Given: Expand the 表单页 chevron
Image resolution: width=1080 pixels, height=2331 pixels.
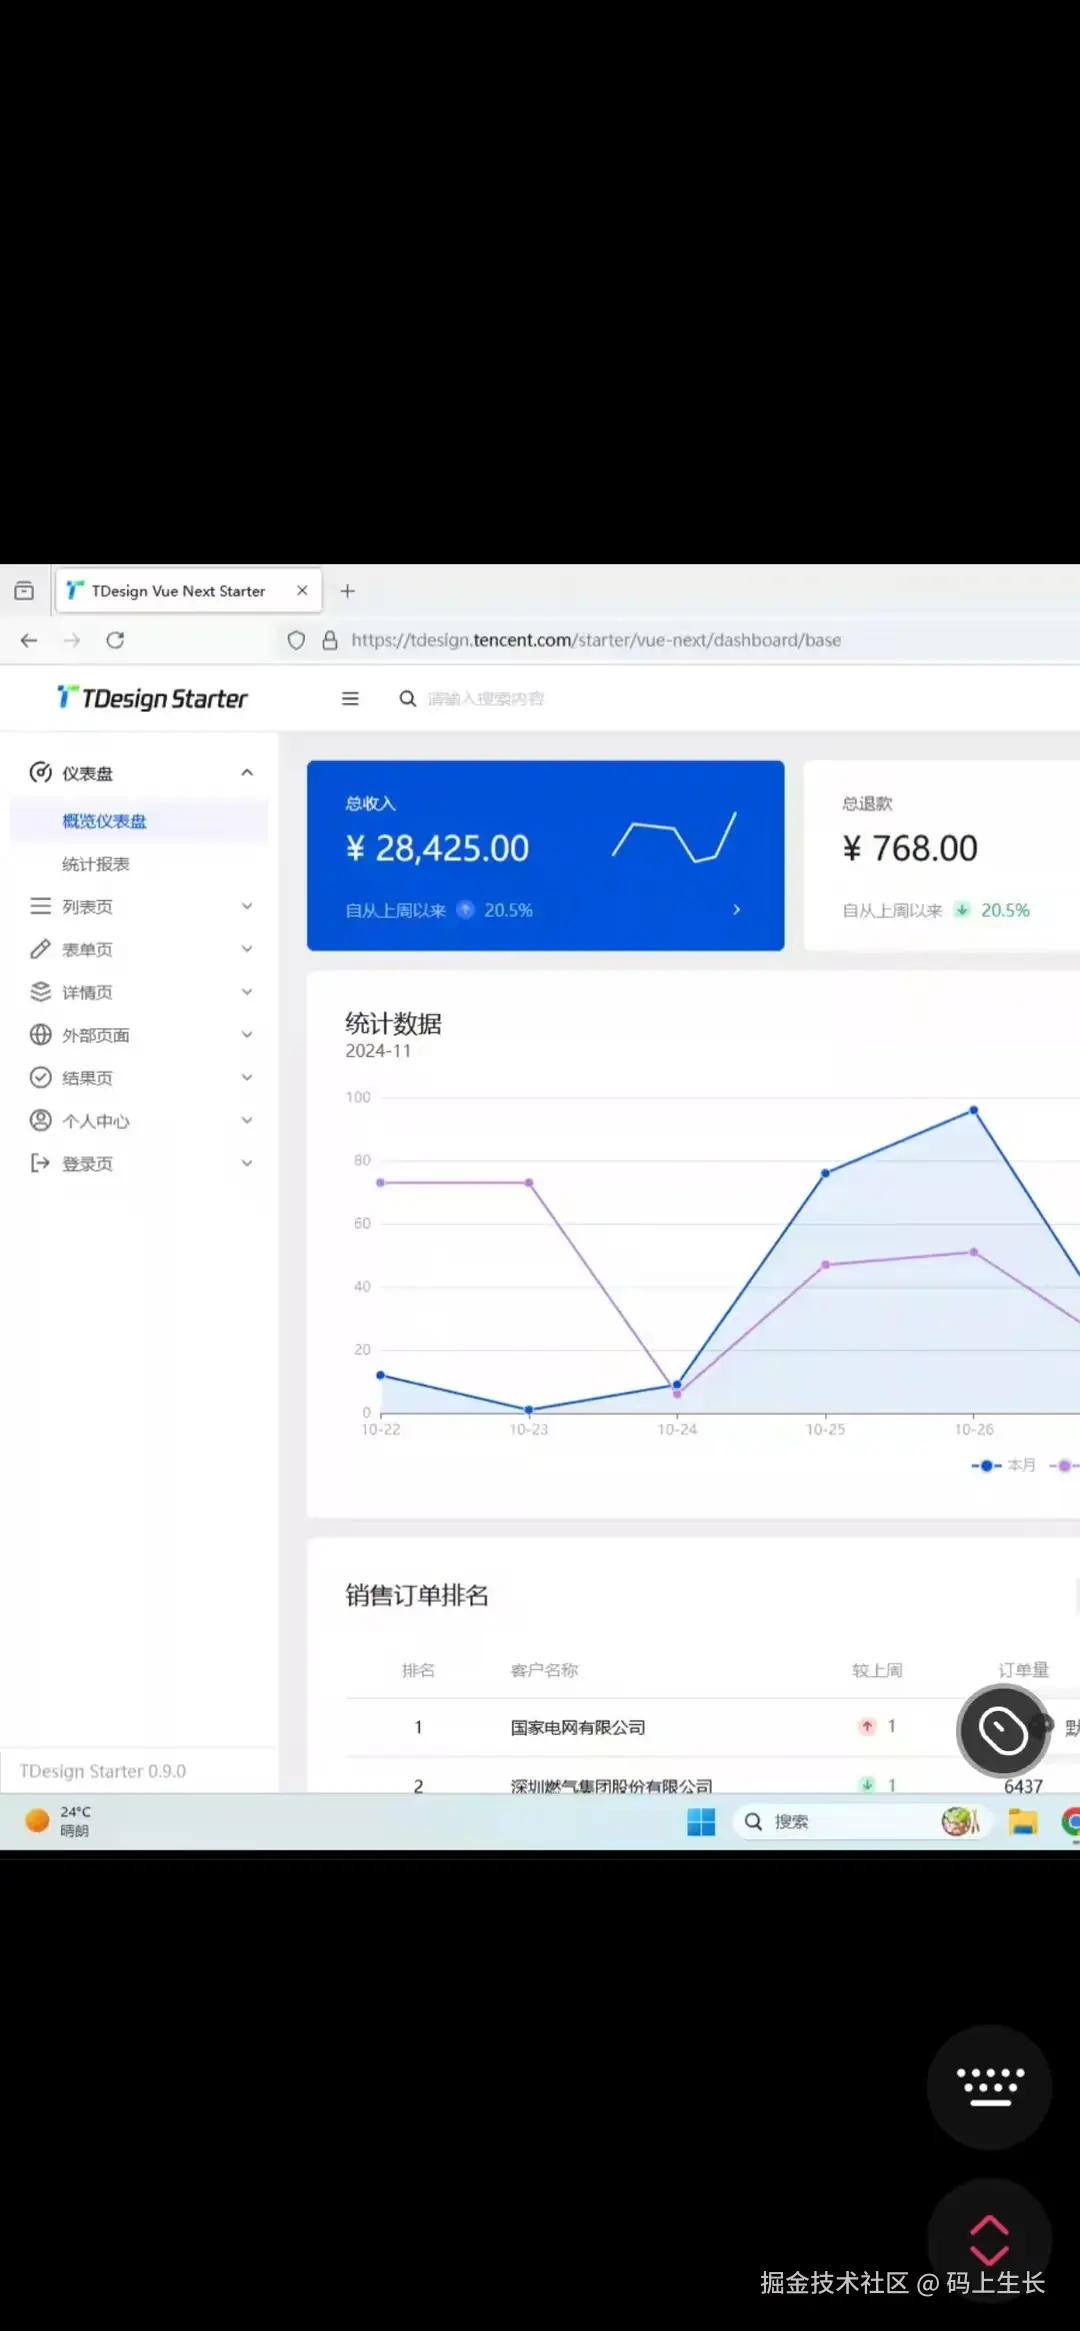Looking at the screenshot, I should coord(247,949).
